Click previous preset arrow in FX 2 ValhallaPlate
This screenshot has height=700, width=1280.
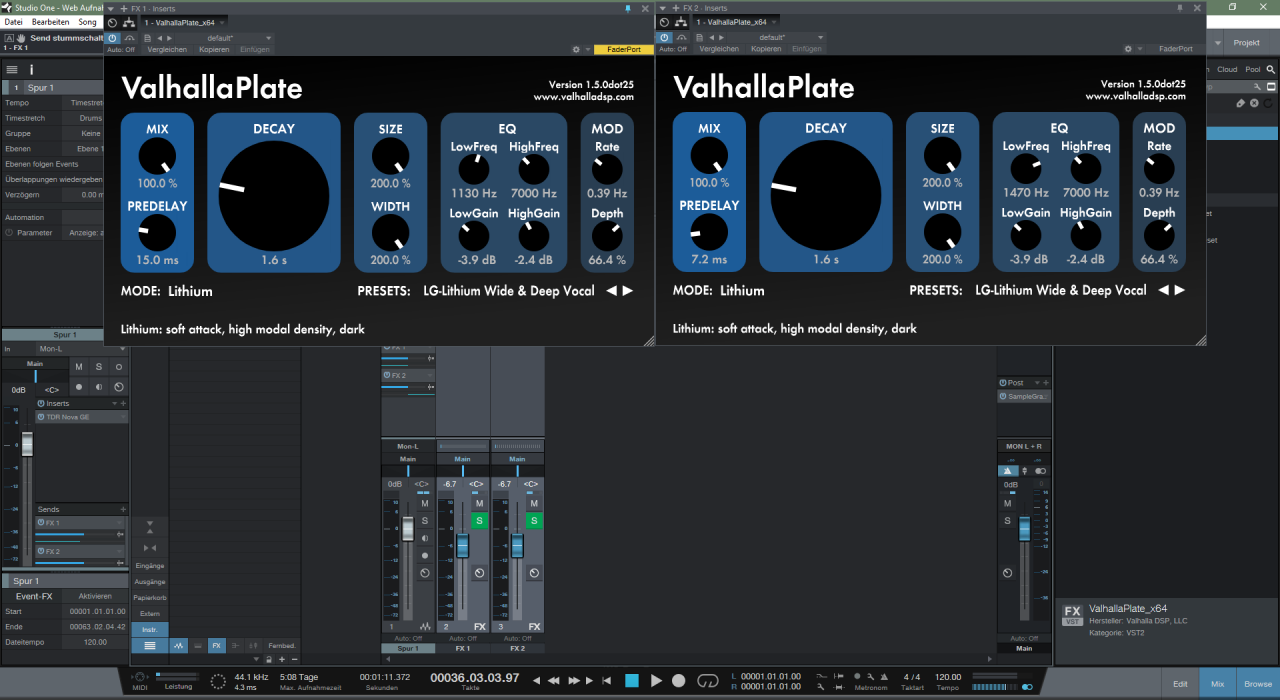pyautogui.click(x=1164, y=291)
